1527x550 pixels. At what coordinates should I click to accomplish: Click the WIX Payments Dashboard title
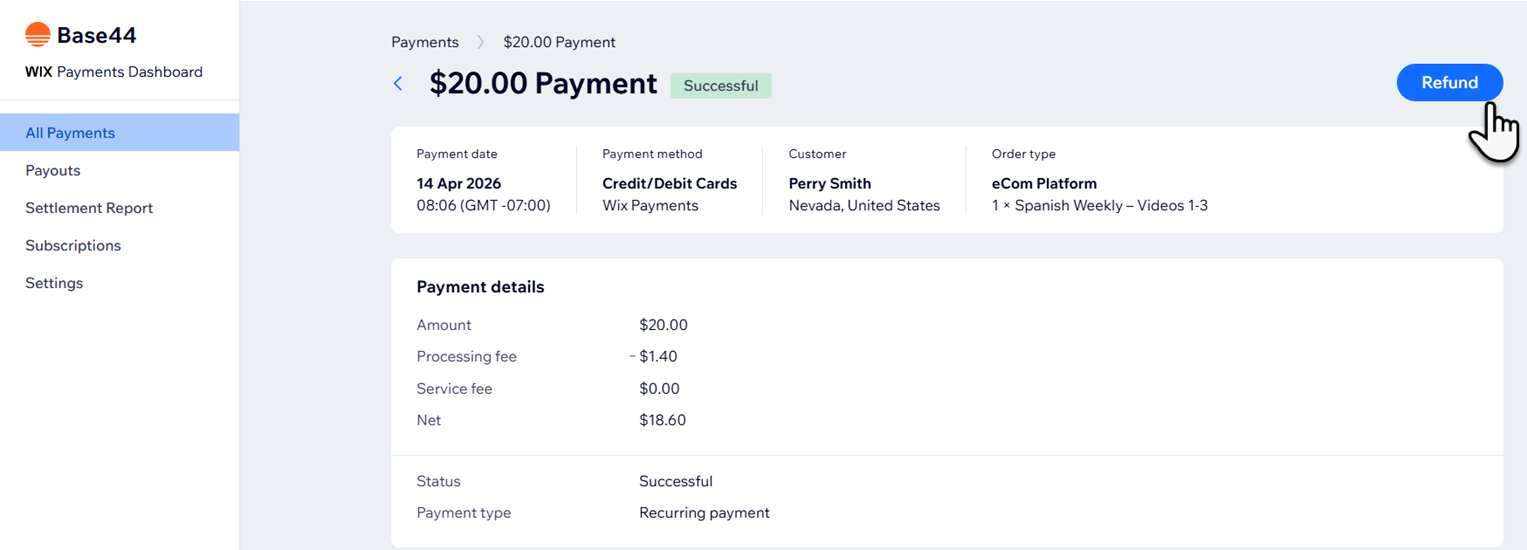[x=114, y=72]
